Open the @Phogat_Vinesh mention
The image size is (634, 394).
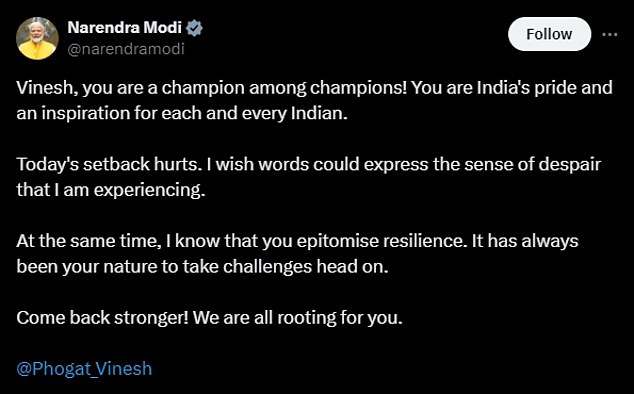[84, 369]
